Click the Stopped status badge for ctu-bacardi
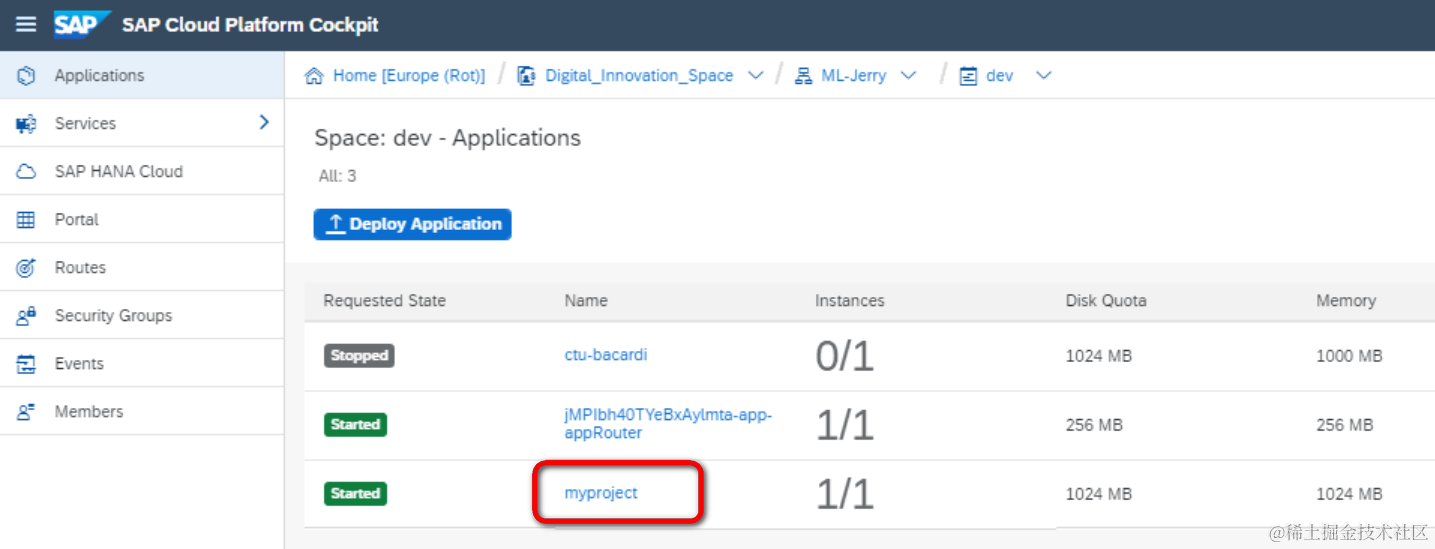 (359, 355)
